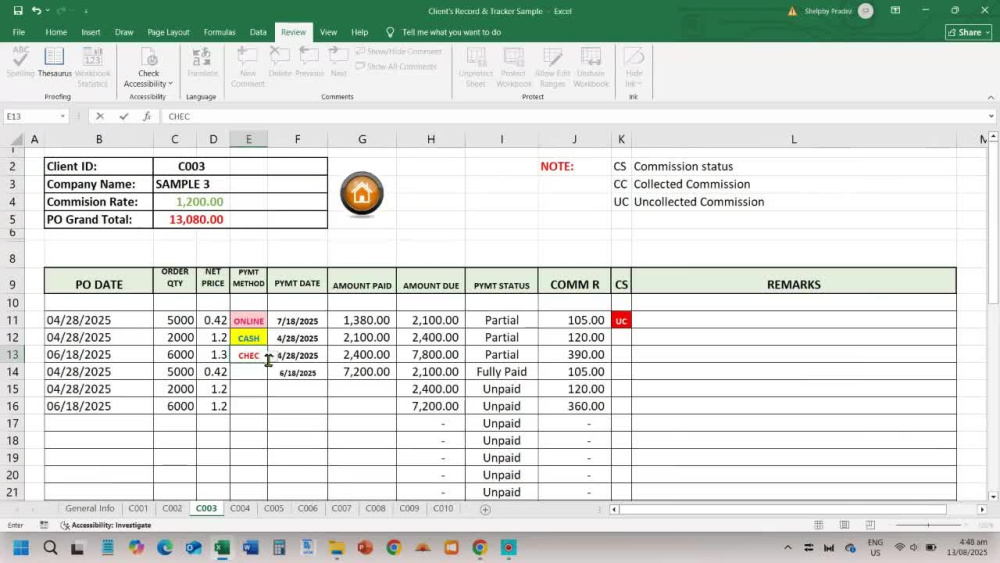Collapse the ribbon with the chevron
This screenshot has width=1000, height=563.
(x=990, y=98)
